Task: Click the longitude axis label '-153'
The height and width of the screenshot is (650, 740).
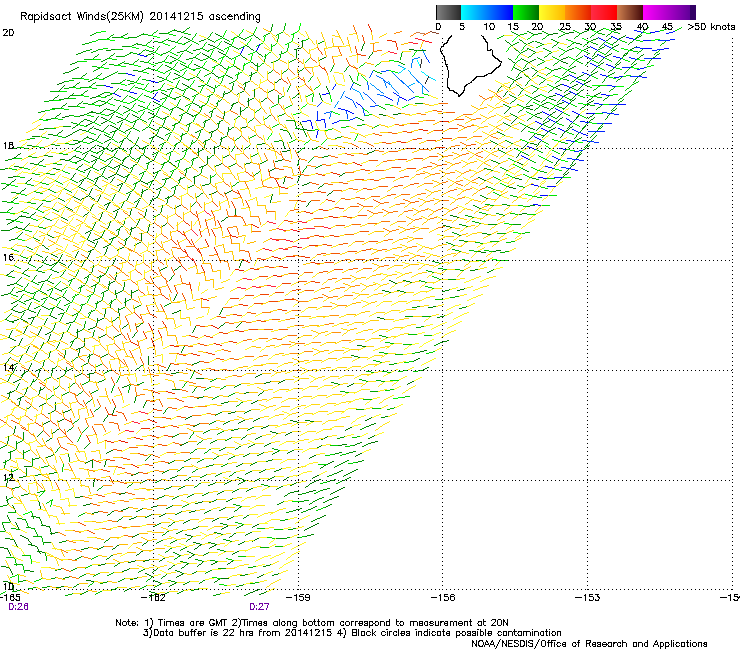Action: pos(588,598)
